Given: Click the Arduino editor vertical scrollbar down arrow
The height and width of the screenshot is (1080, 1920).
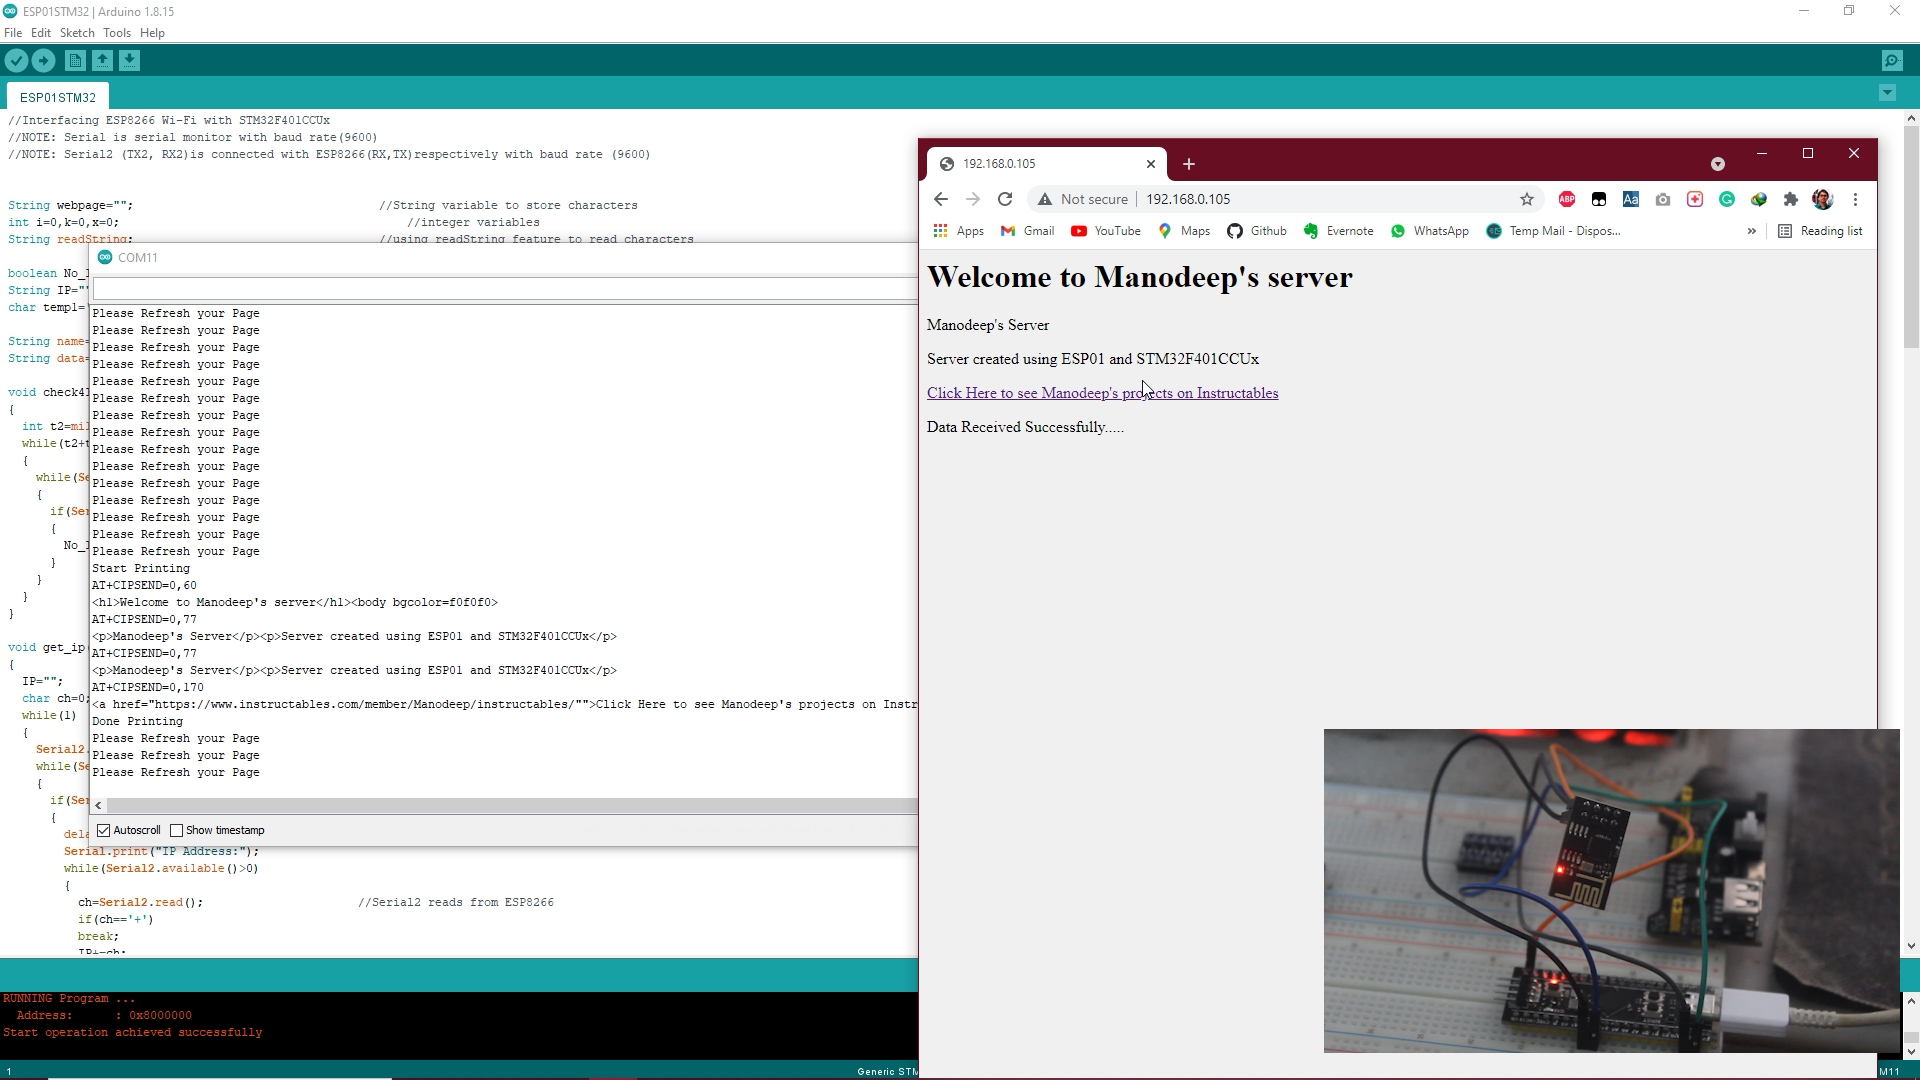Looking at the screenshot, I should point(1911,946).
